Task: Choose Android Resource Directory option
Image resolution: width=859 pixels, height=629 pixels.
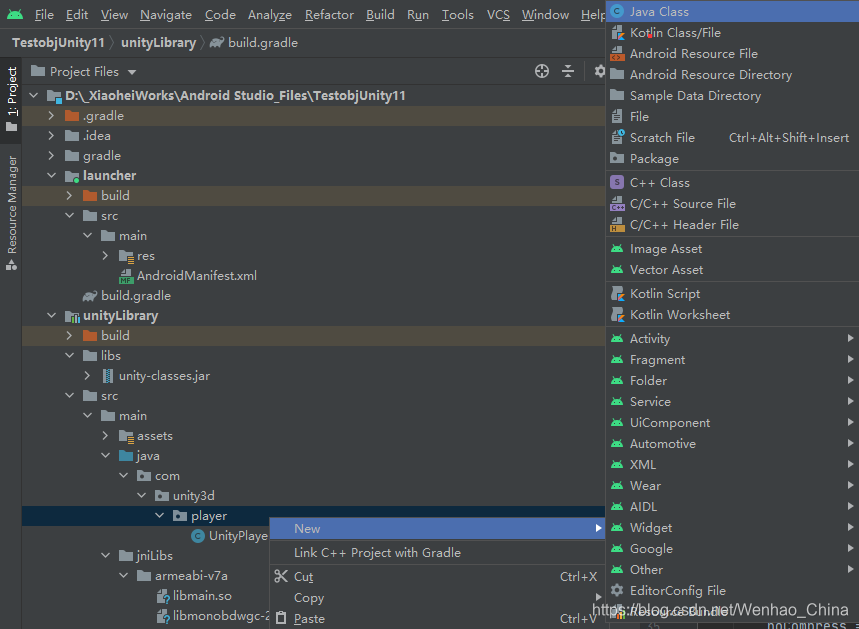Action: coord(732,75)
